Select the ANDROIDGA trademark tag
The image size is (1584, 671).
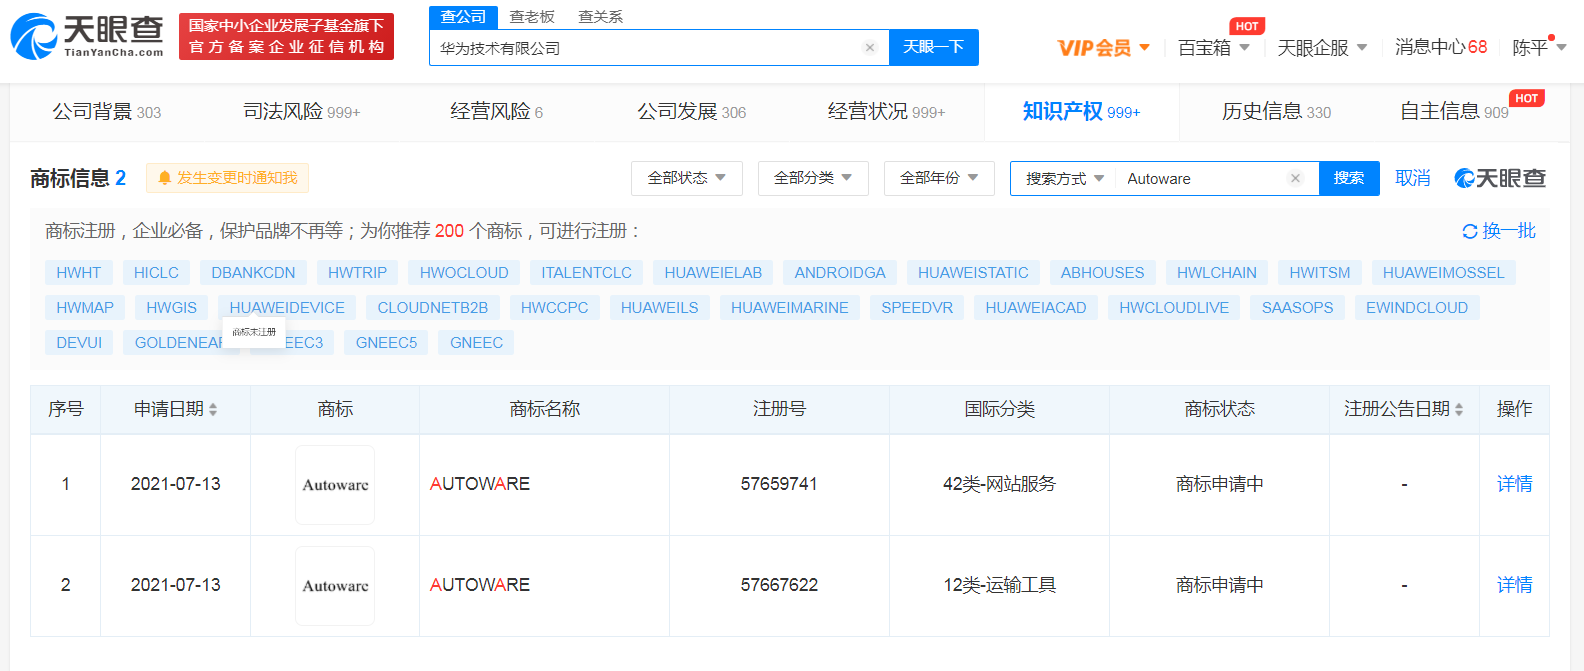840,273
